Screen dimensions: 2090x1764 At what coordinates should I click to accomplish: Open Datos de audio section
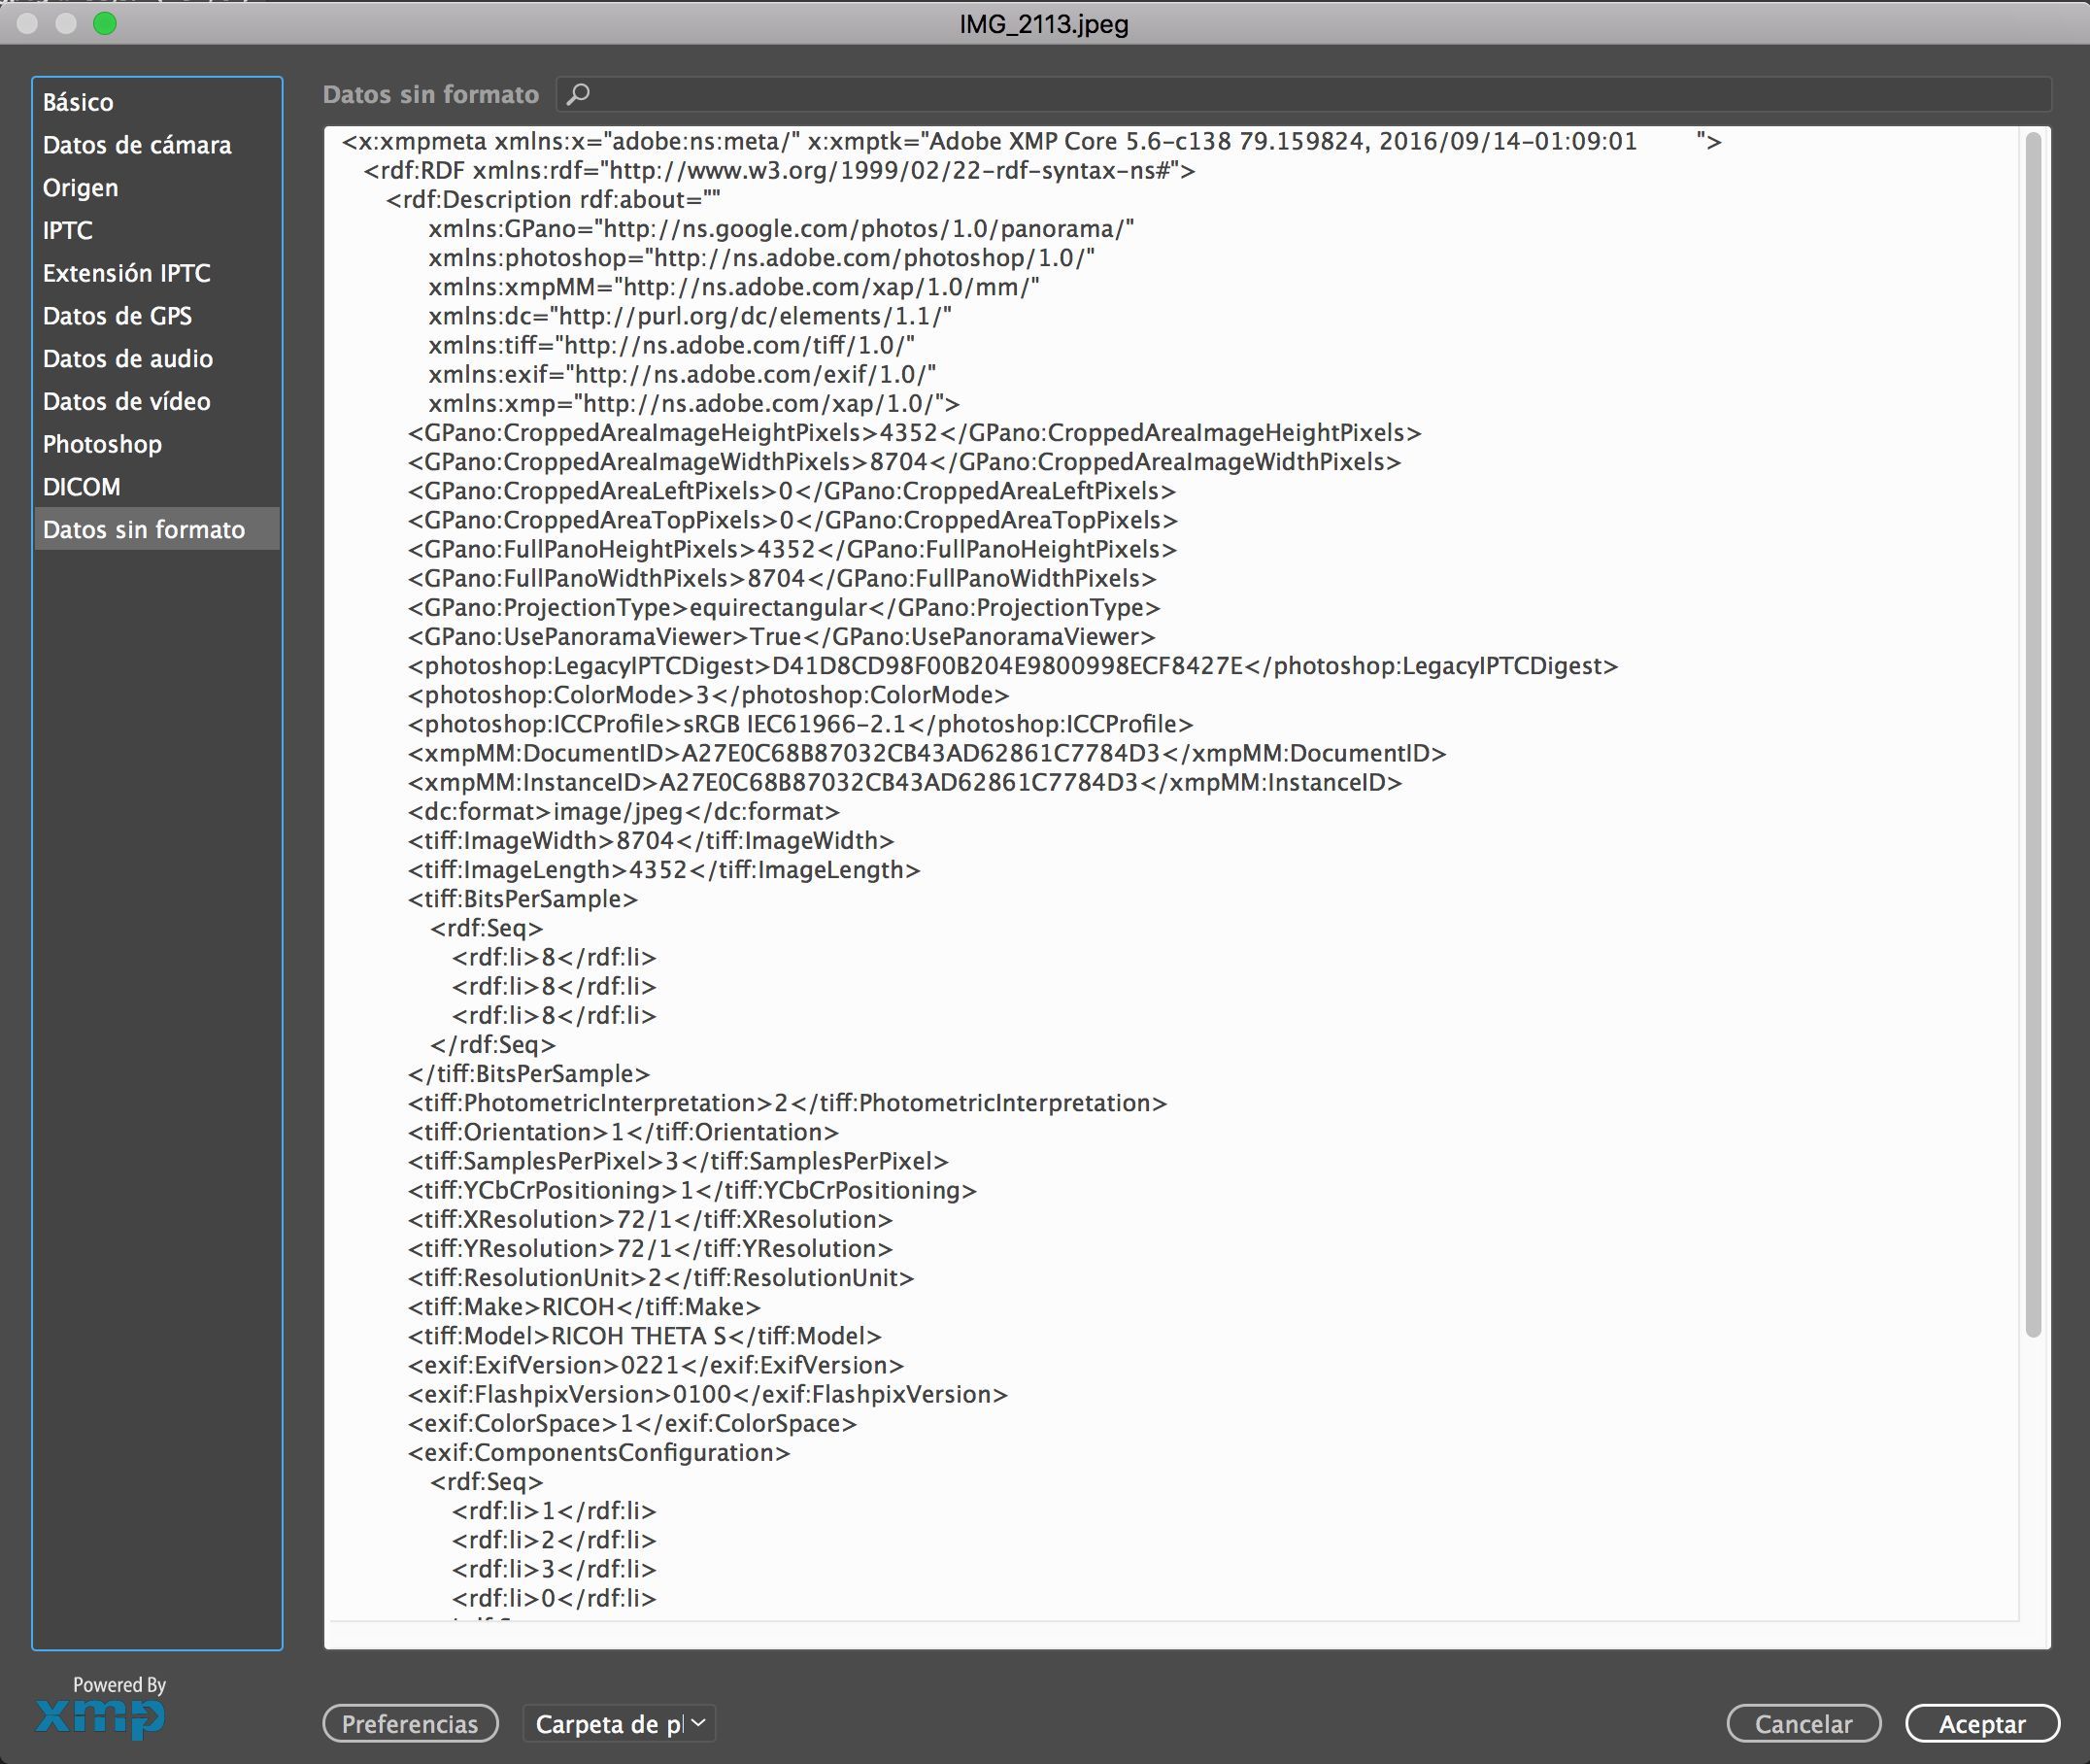[x=127, y=359]
